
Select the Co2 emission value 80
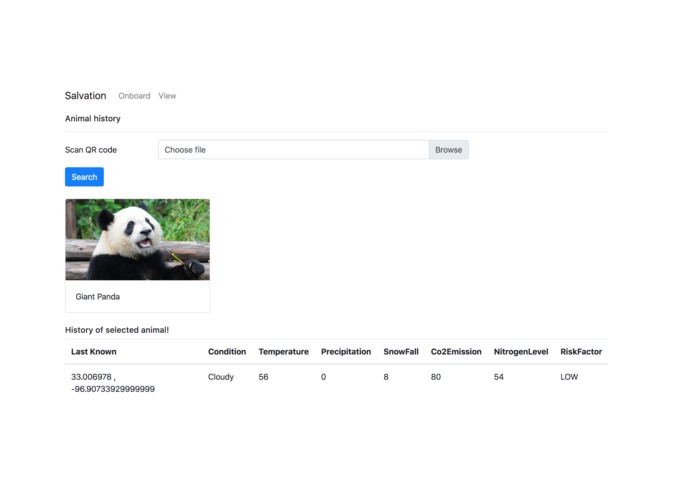coord(436,377)
